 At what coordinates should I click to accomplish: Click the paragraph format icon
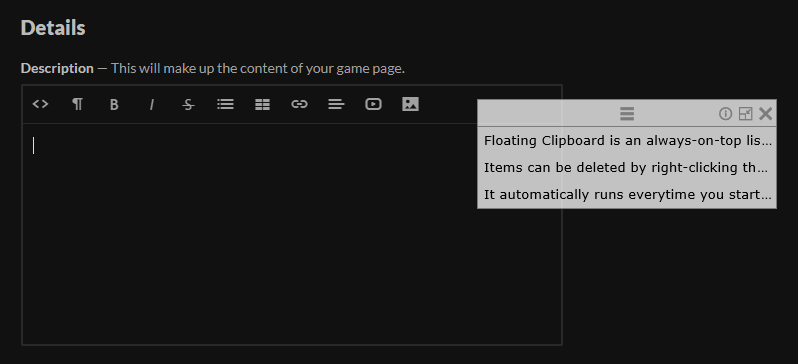(77, 104)
